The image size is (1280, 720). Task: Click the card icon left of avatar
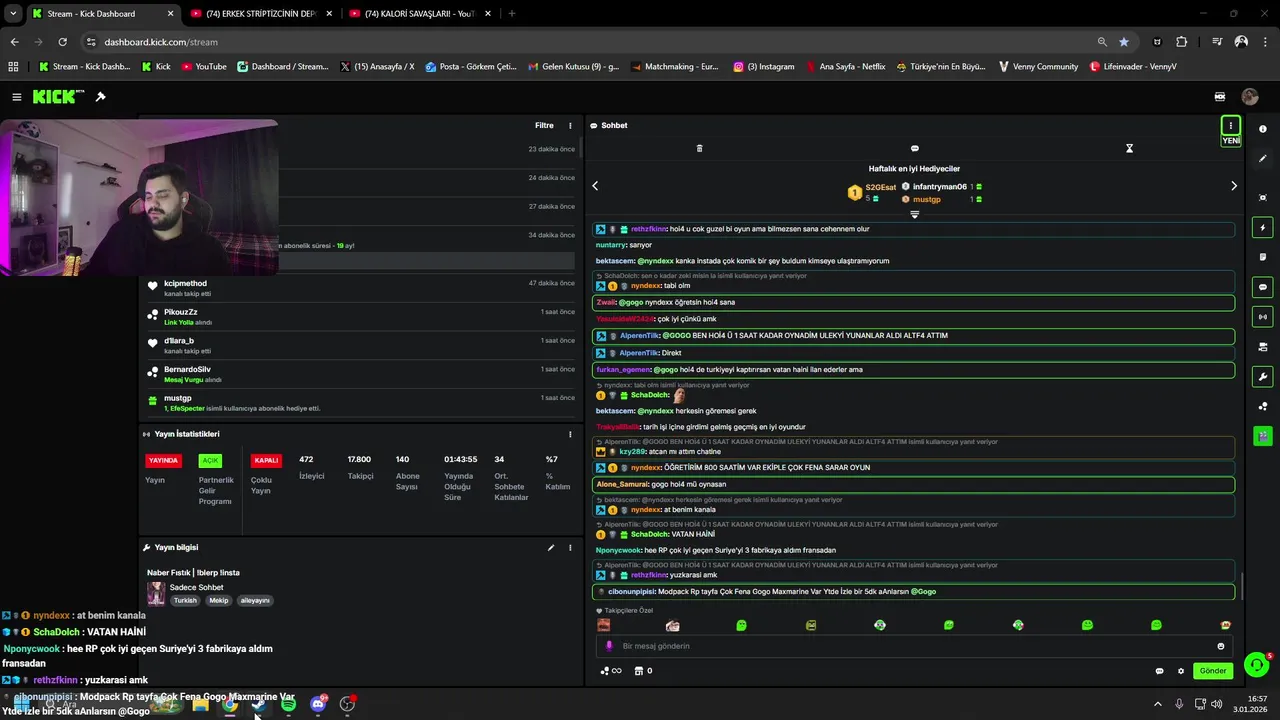coord(1220,97)
